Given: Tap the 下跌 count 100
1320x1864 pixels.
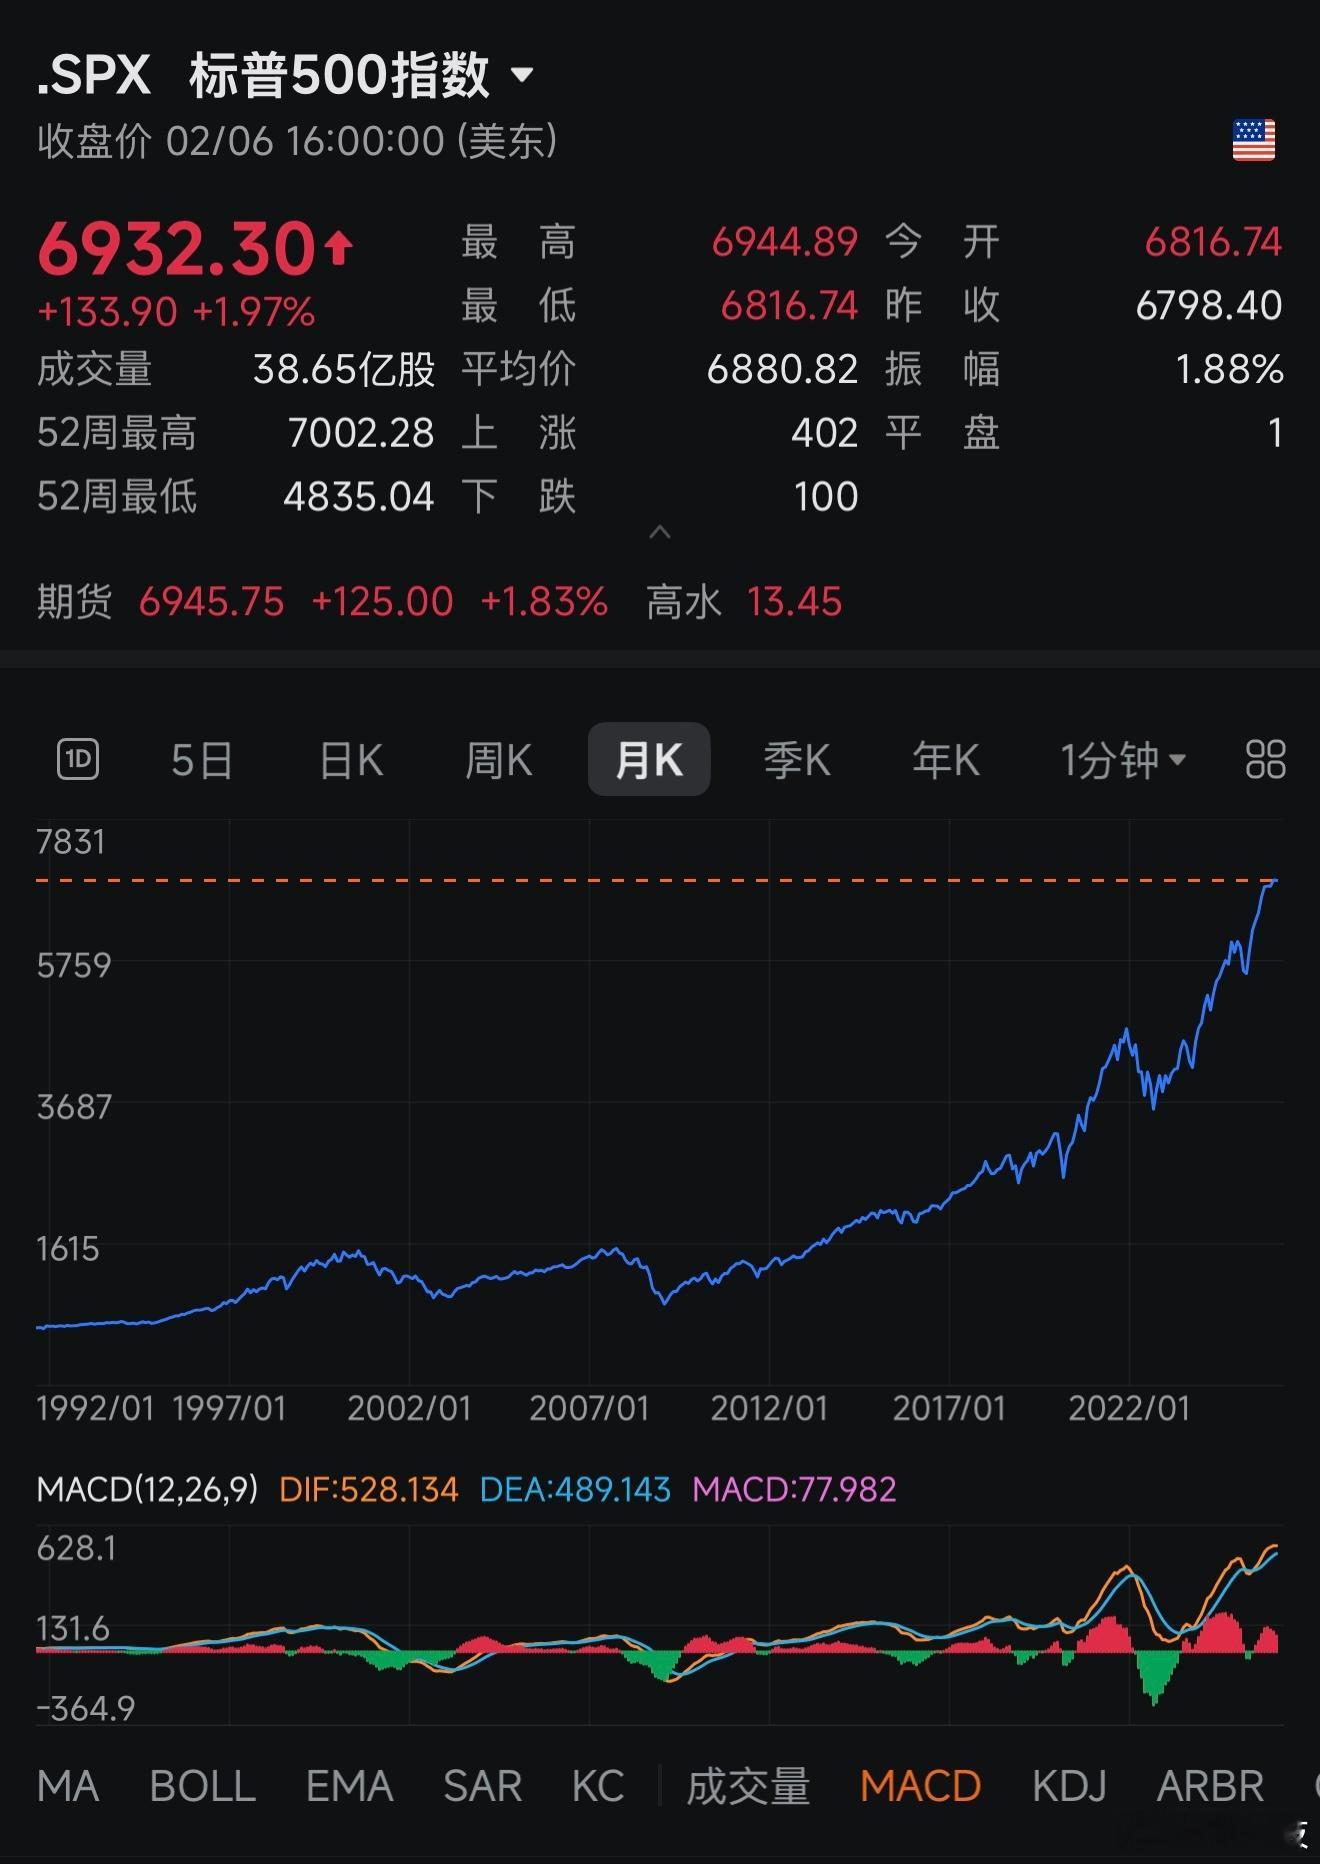Looking at the screenshot, I should click(x=826, y=497).
